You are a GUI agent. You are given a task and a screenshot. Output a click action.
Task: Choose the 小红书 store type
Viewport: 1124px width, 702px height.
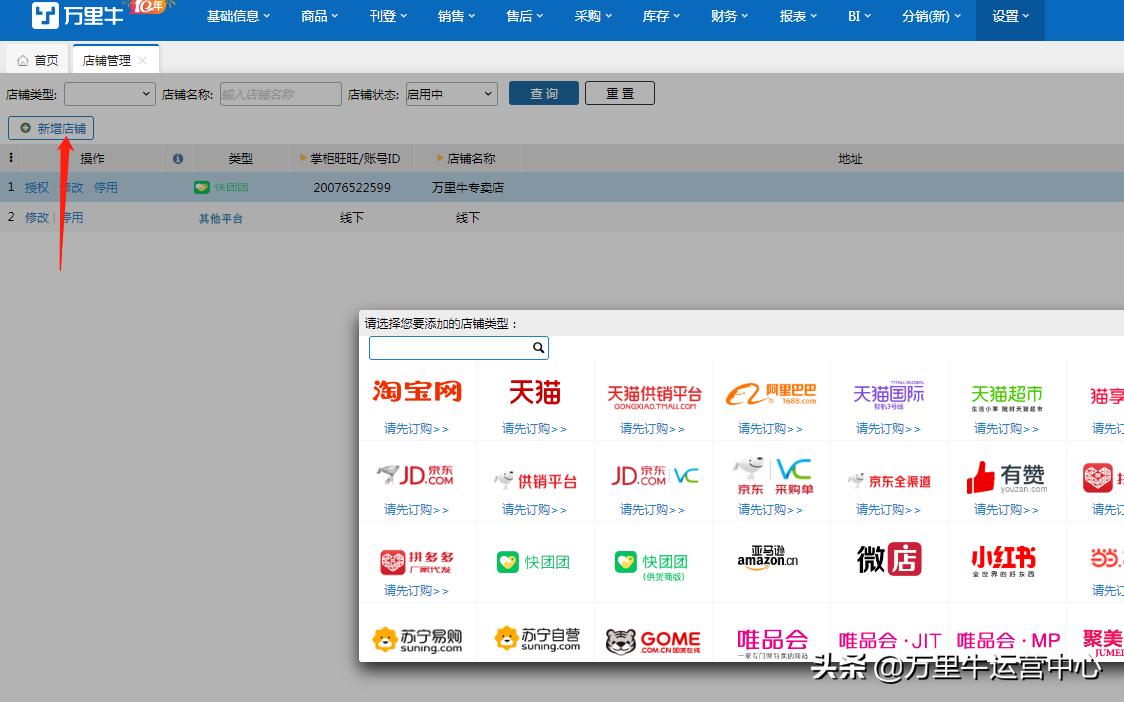coord(1005,561)
